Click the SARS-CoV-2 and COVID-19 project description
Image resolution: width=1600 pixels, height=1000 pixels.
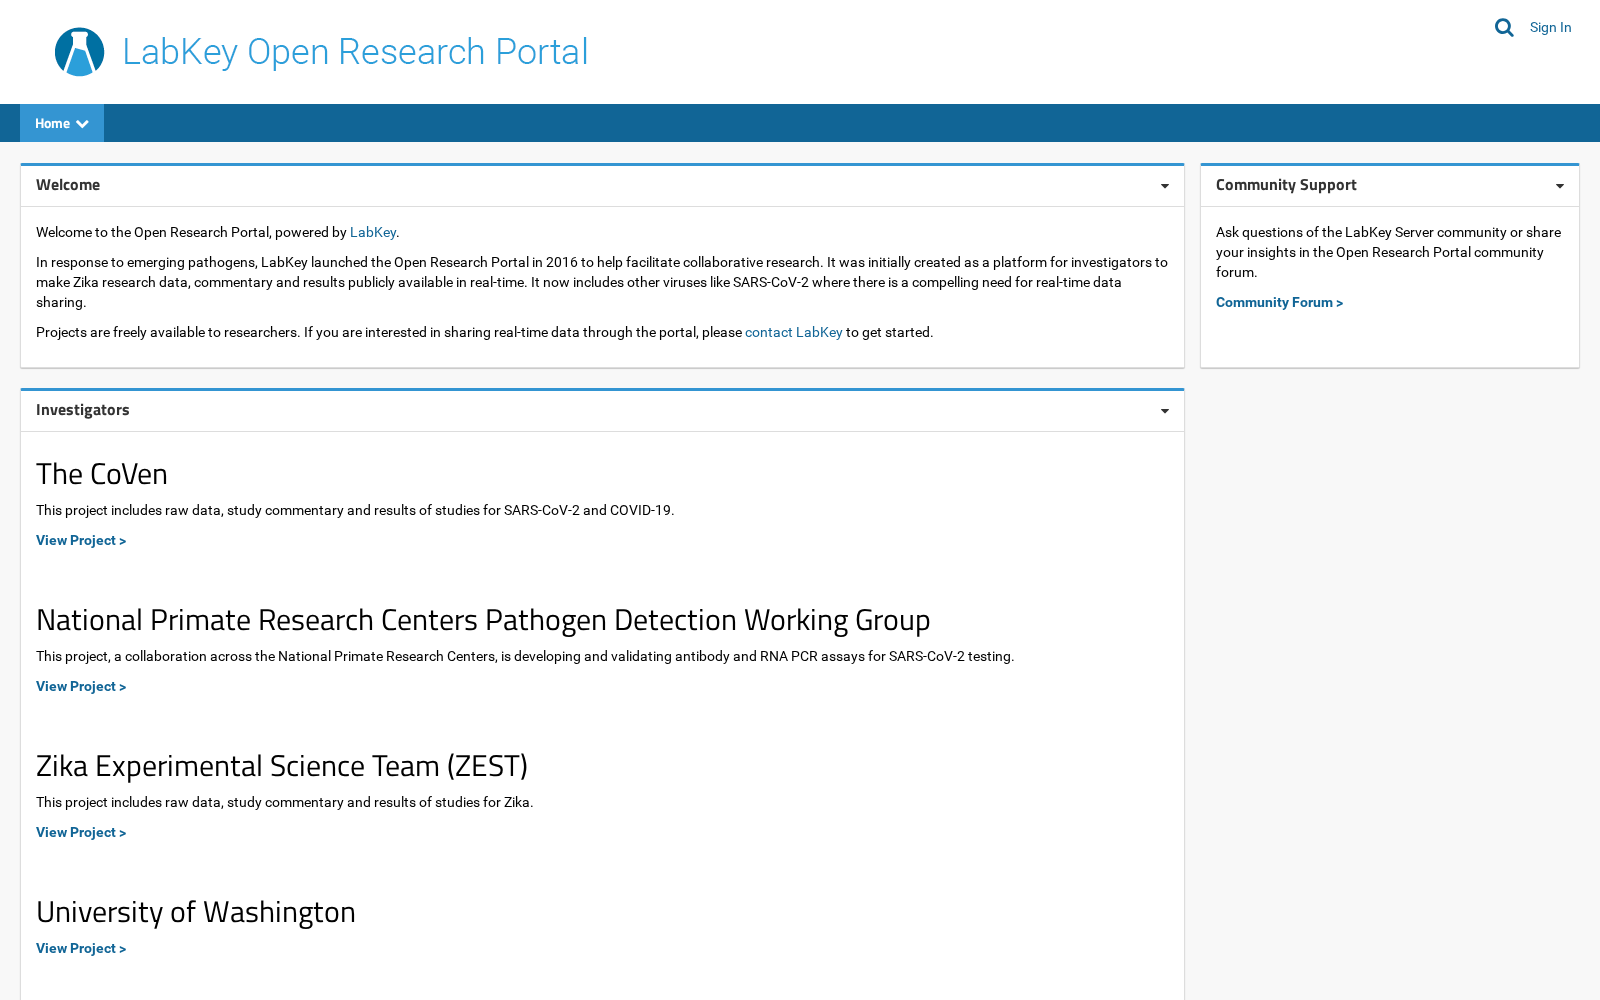(x=355, y=510)
